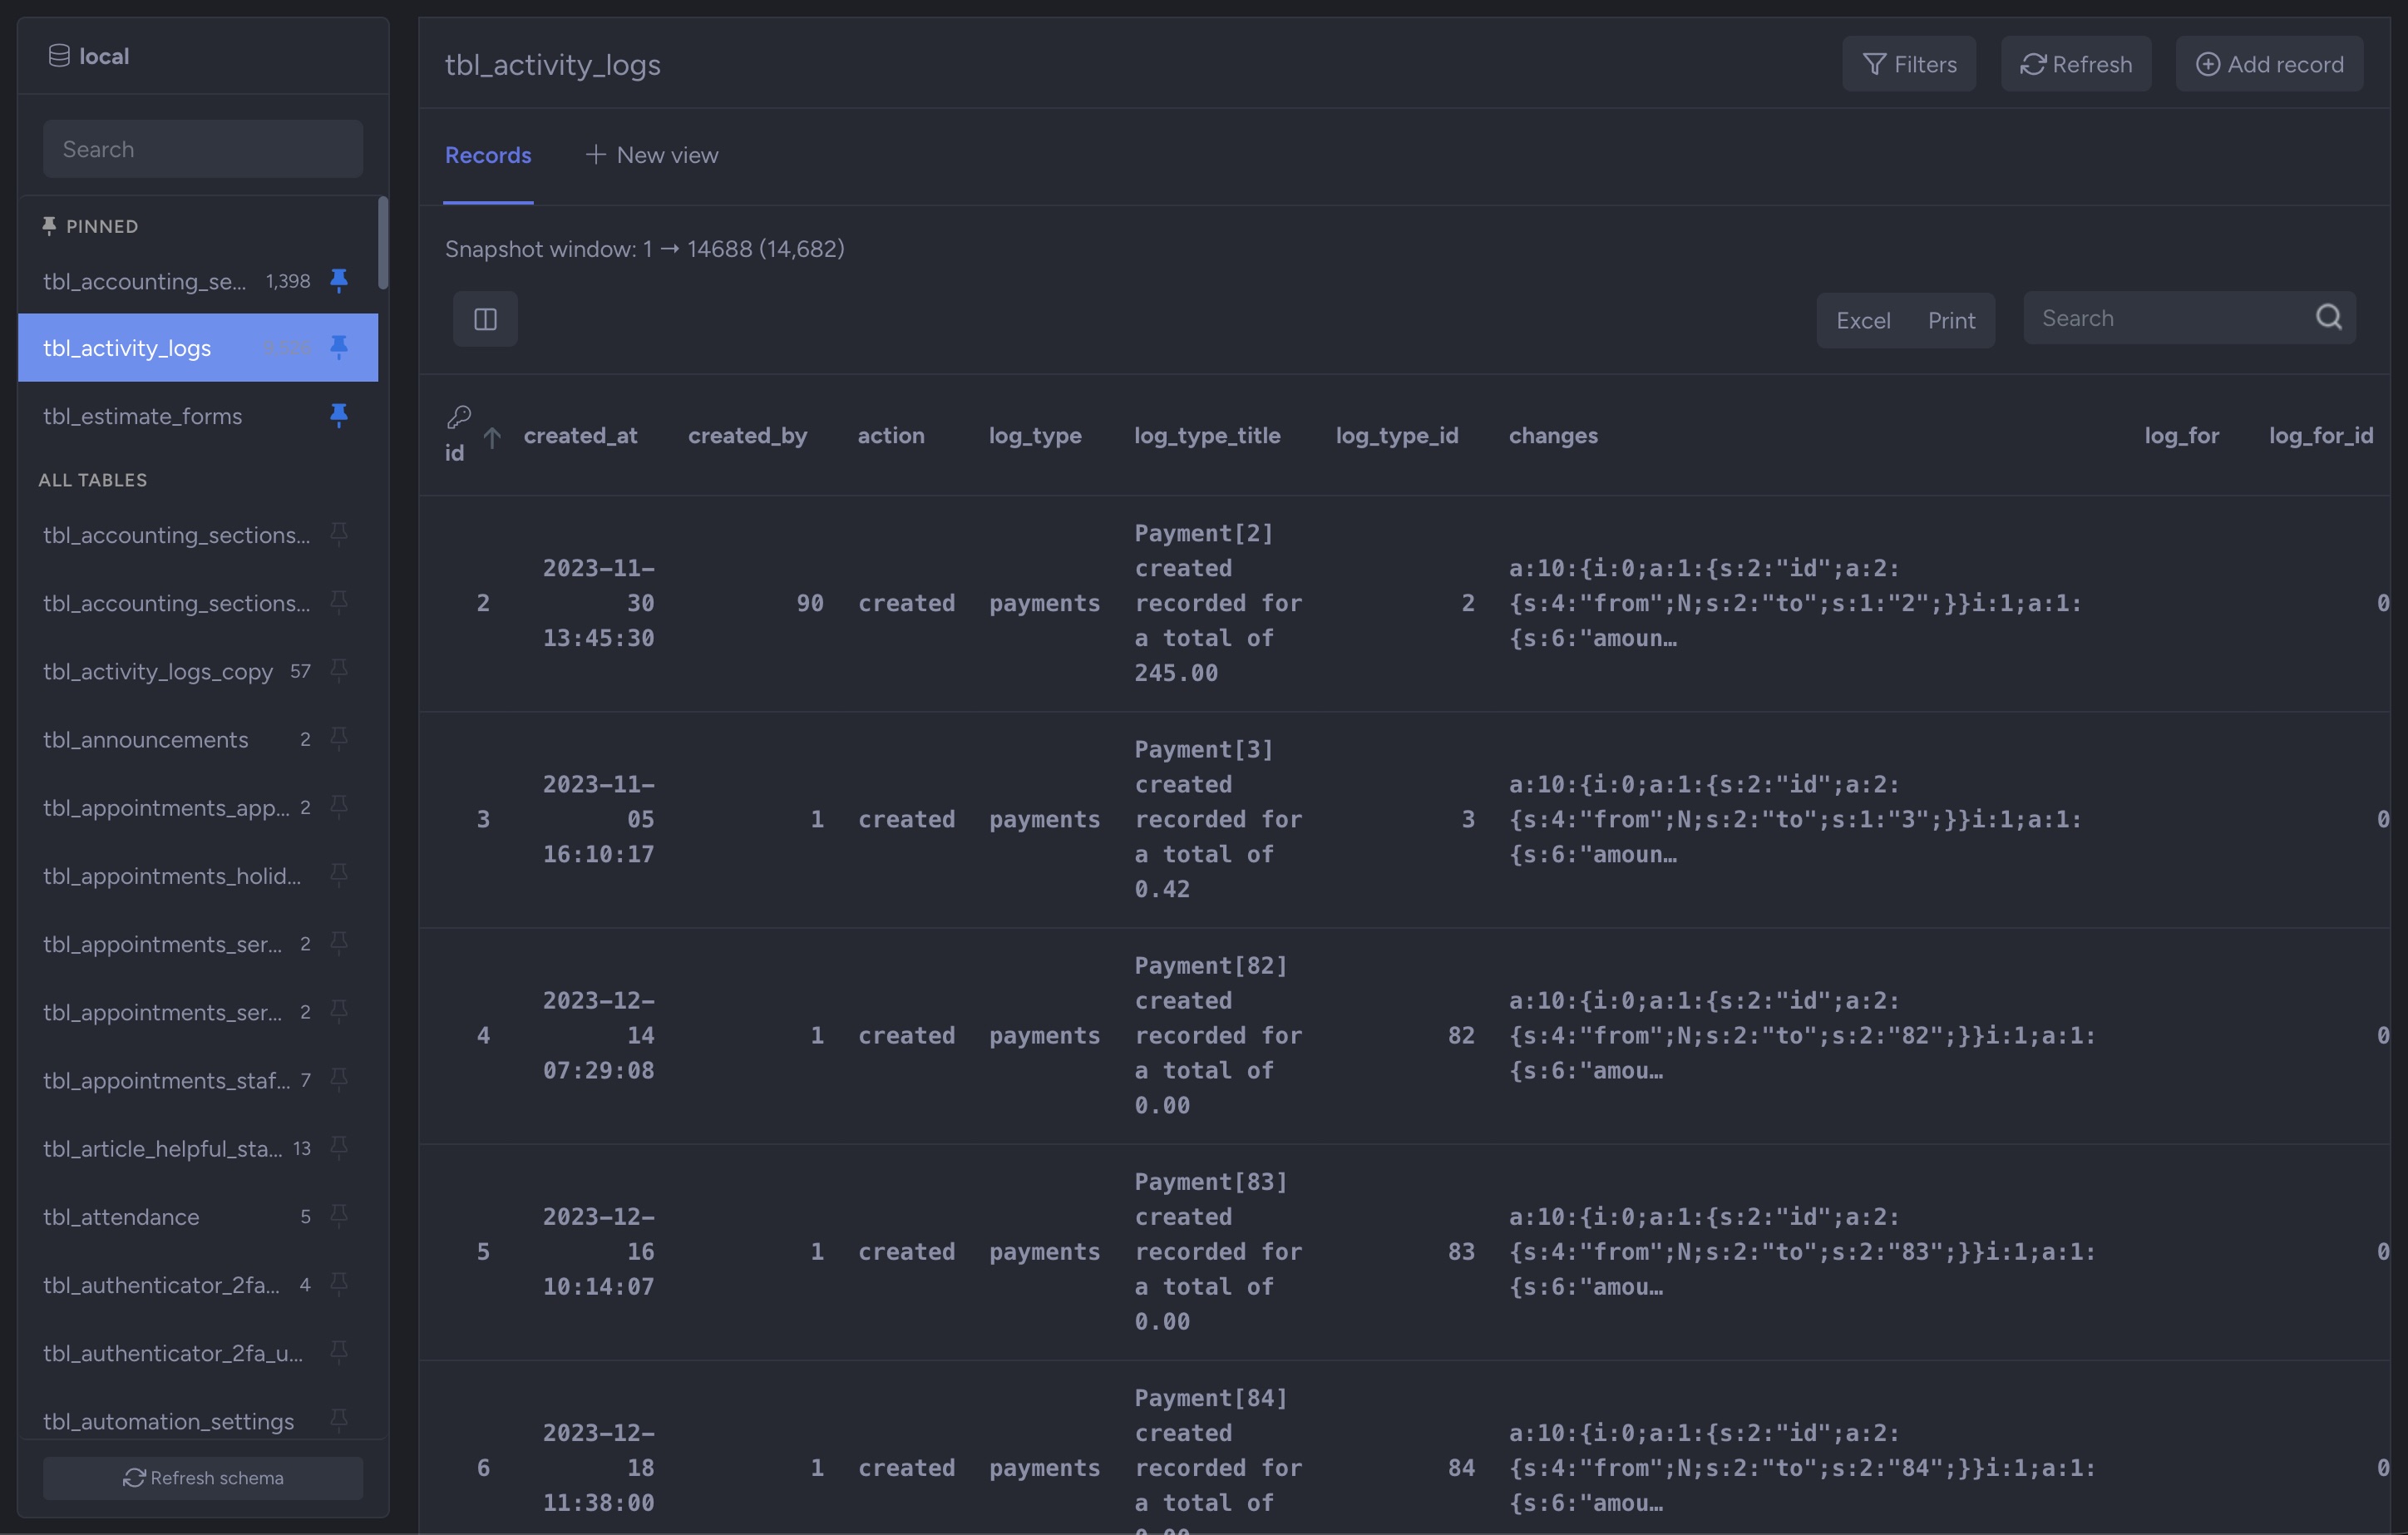Refresh the database schema
This screenshot has width=2408, height=1535.
[x=203, y=1477]
